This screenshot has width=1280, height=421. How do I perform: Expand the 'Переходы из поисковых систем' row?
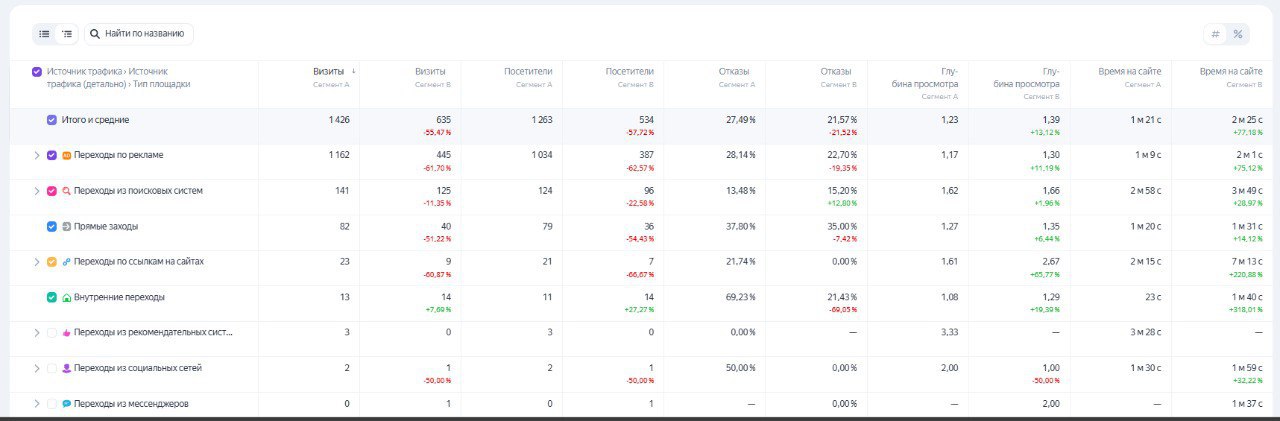37,191
